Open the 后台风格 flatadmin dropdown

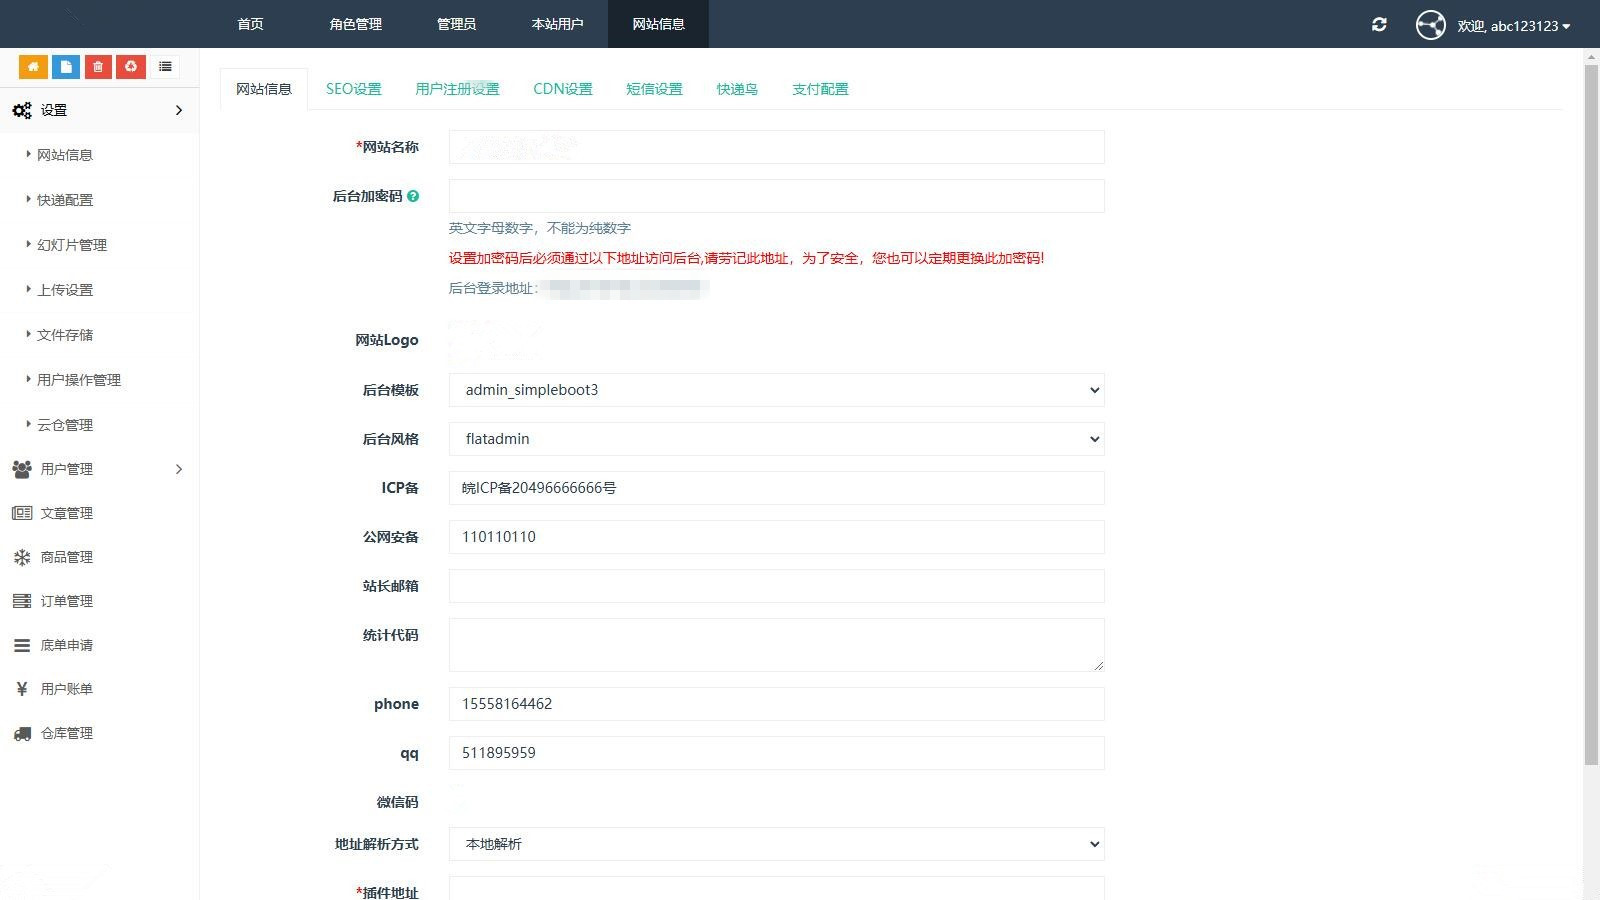click(x=776, y=439)
